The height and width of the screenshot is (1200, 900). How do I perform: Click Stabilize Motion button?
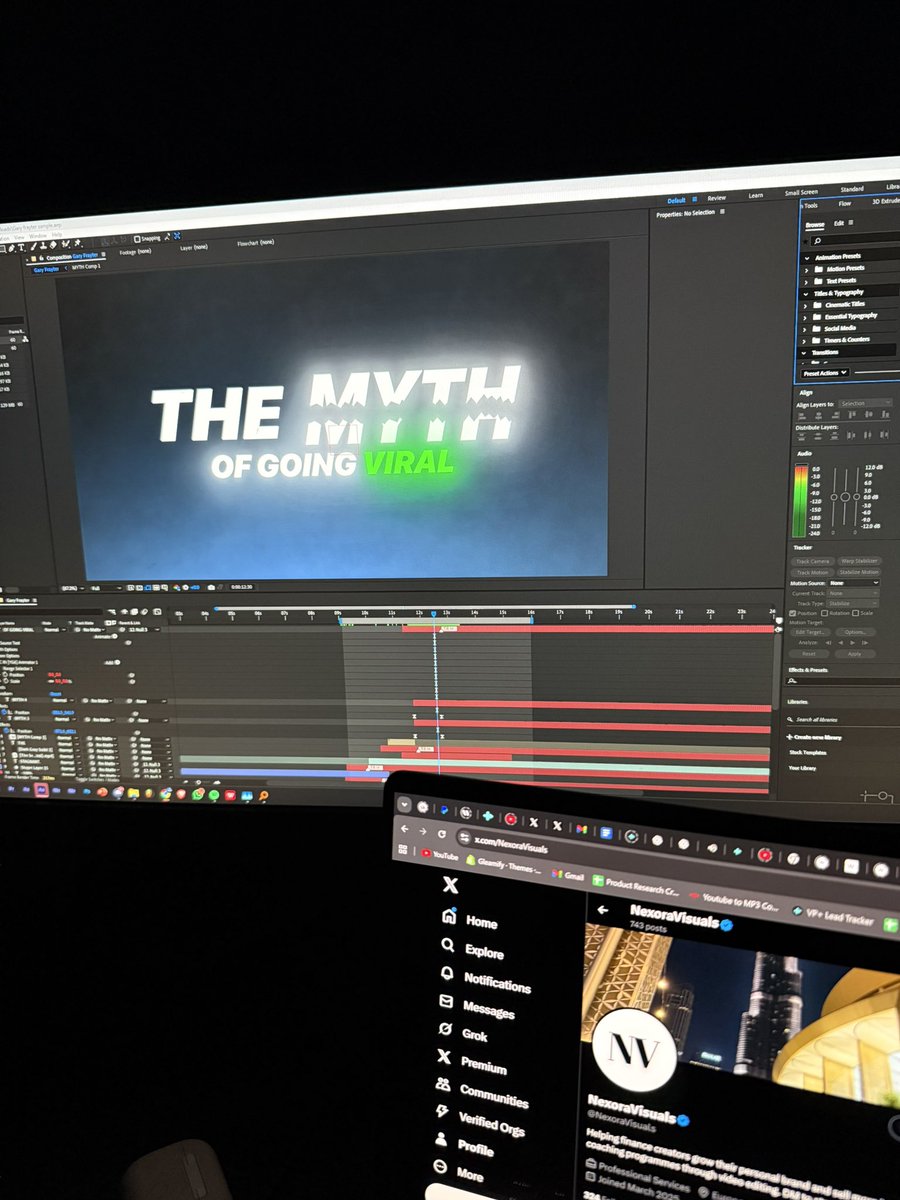(859, 572)
